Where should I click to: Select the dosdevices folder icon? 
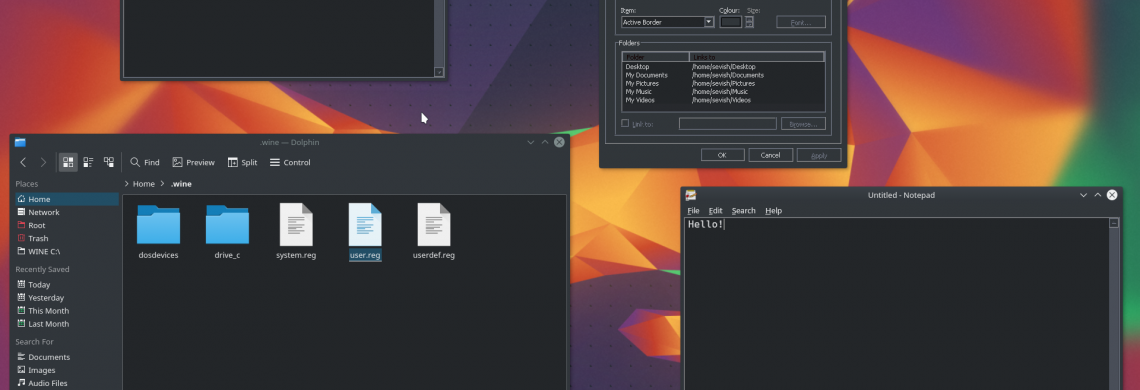coord(158,225)
